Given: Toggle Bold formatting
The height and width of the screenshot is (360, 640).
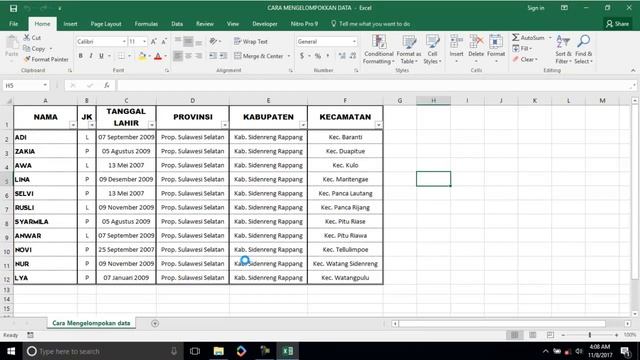Looking at the screenshot, I should [x=80, y=56].
